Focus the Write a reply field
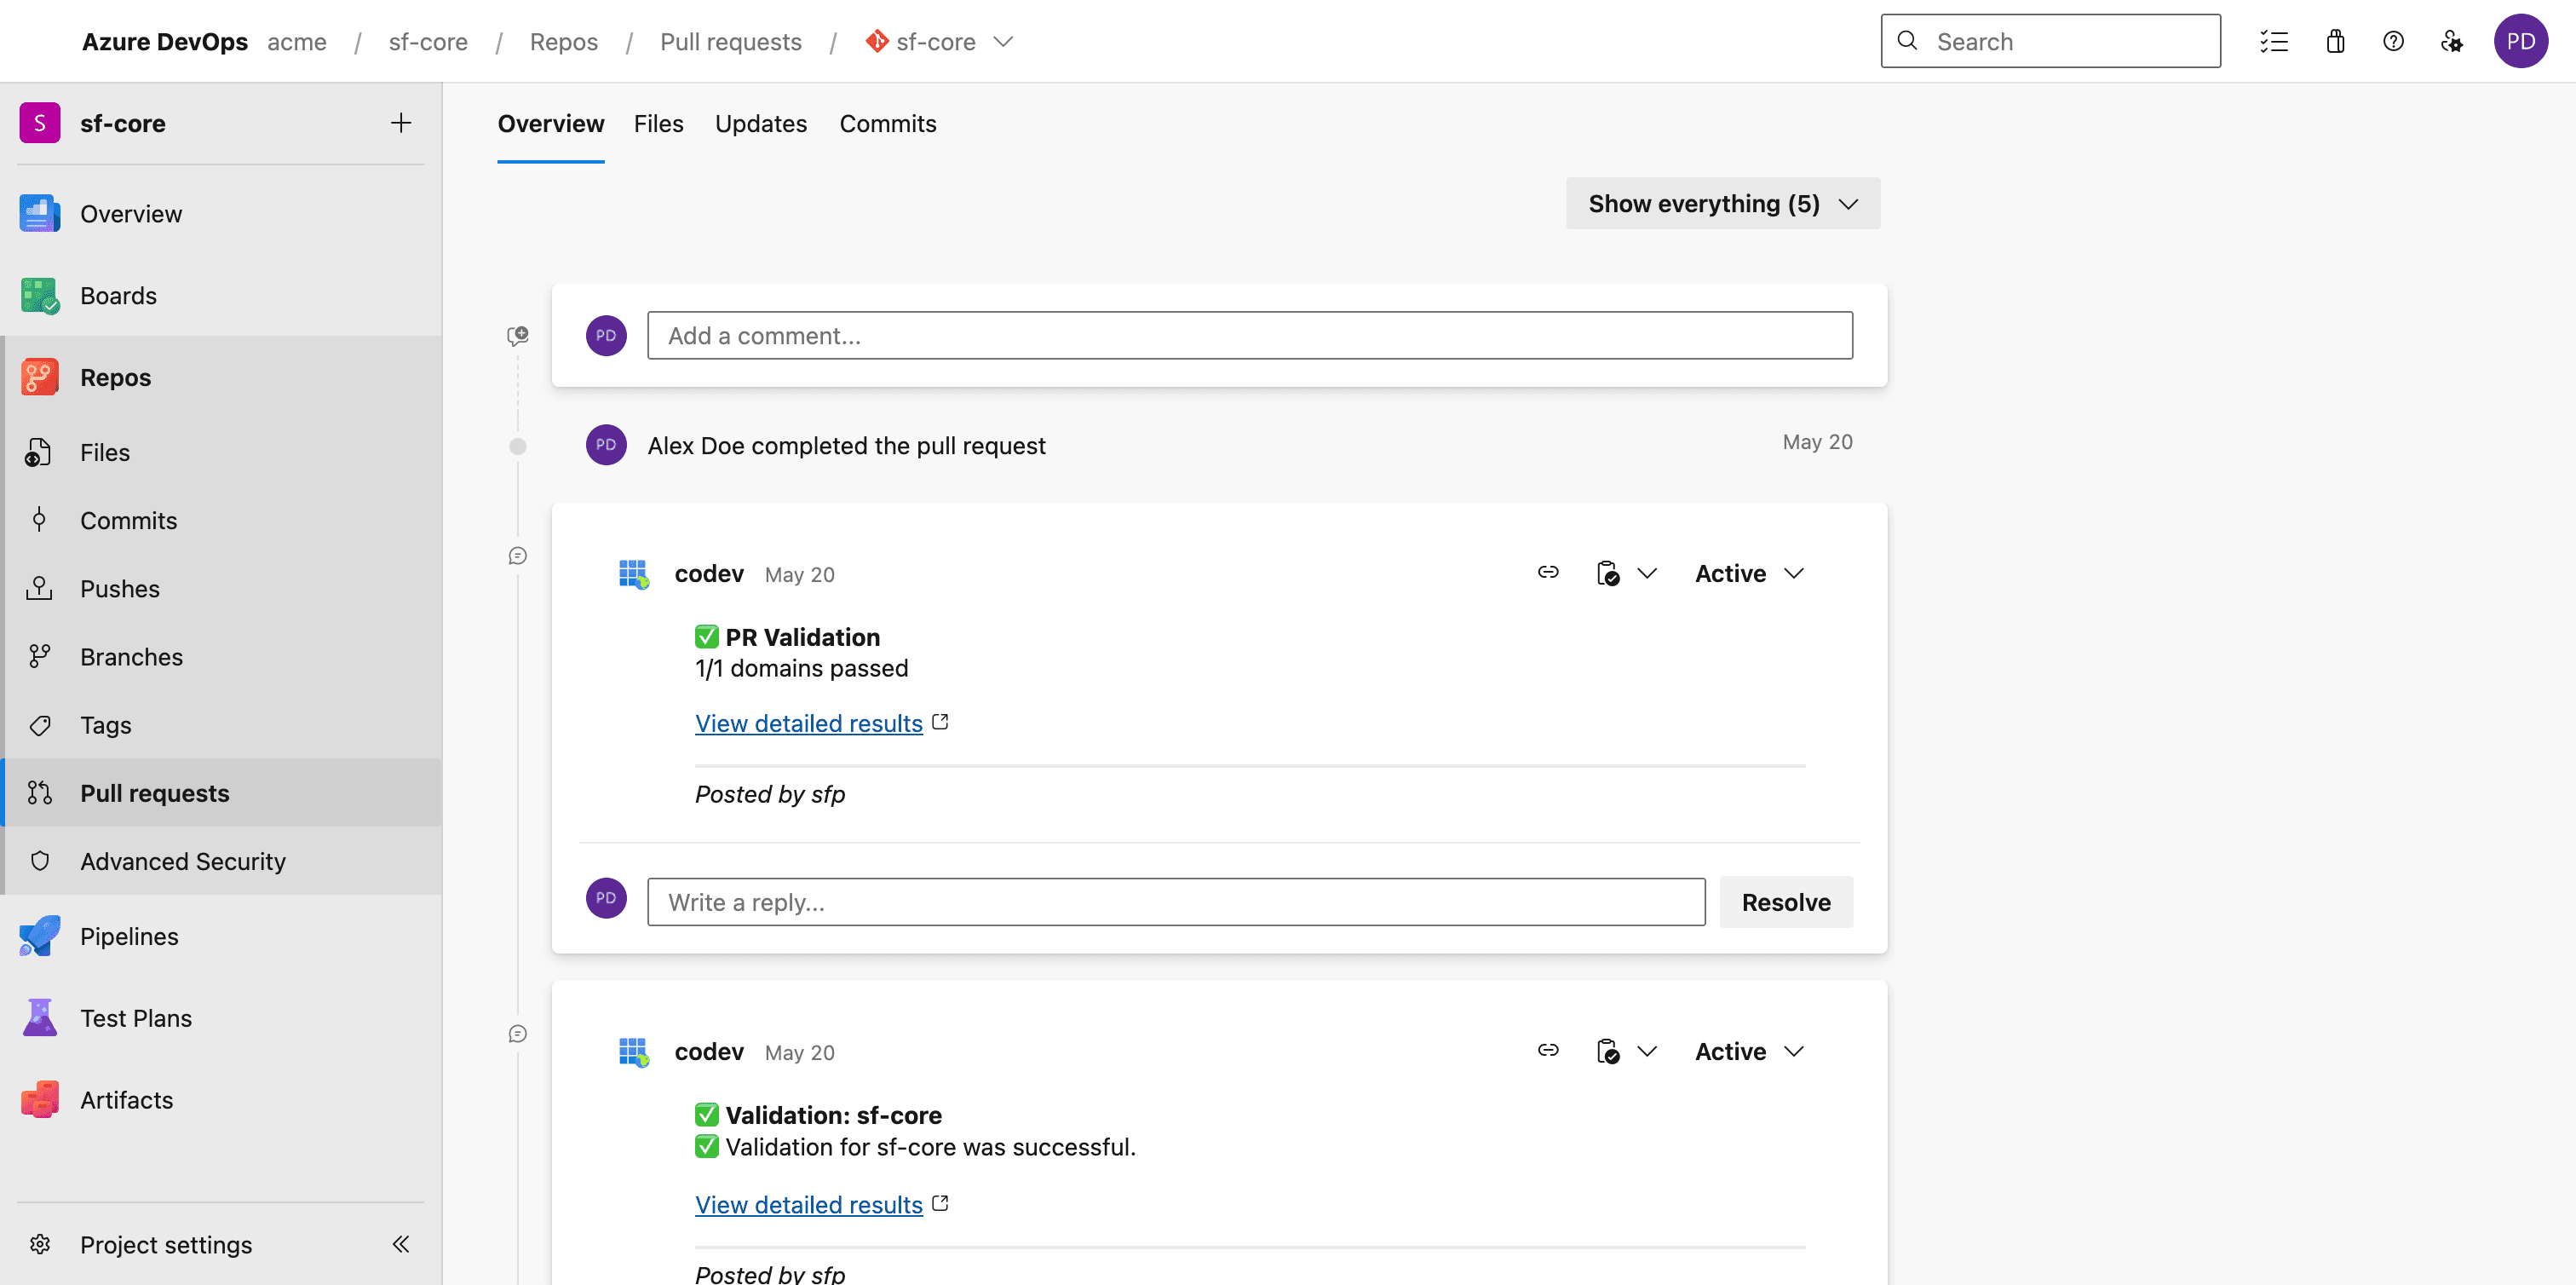 pos(1176,902)
